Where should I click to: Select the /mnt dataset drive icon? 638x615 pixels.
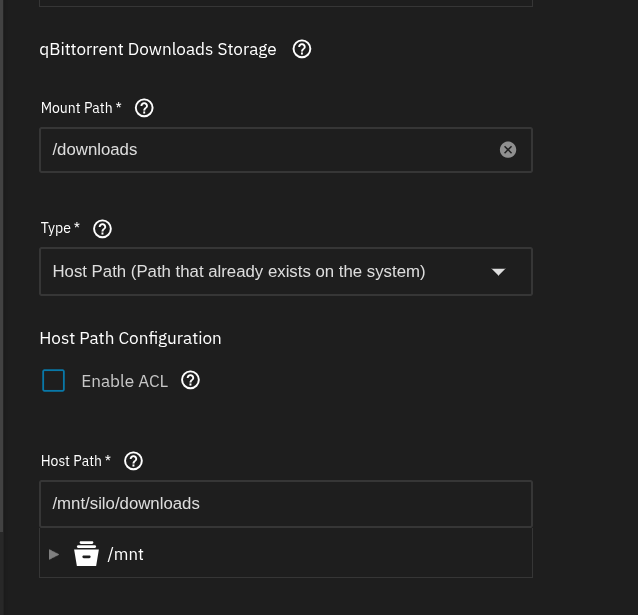click(86, 554)
